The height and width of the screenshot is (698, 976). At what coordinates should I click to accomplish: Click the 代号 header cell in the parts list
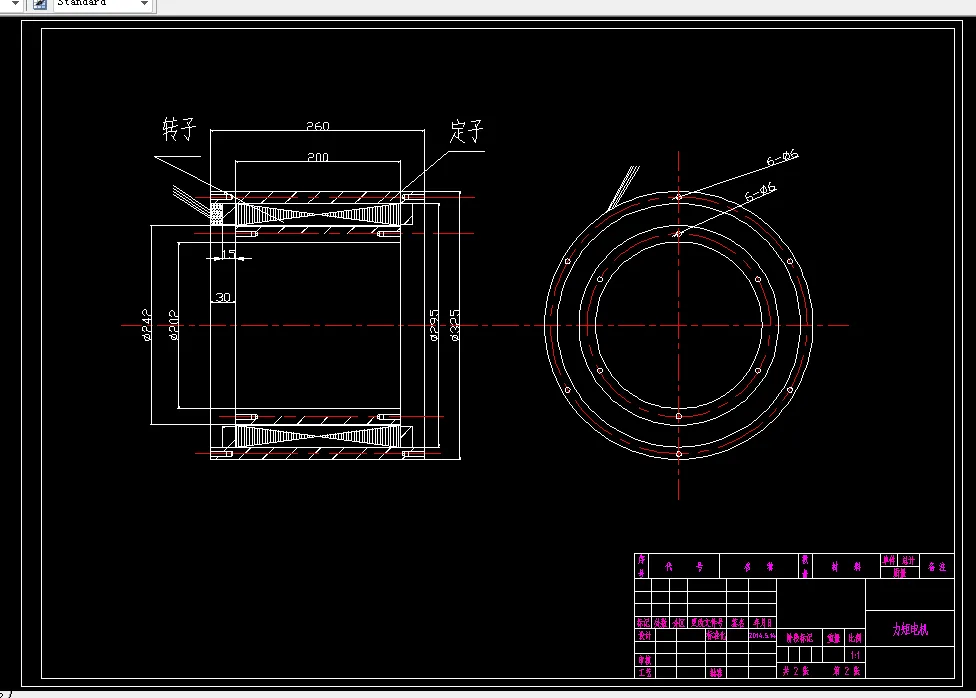point(683,567)
